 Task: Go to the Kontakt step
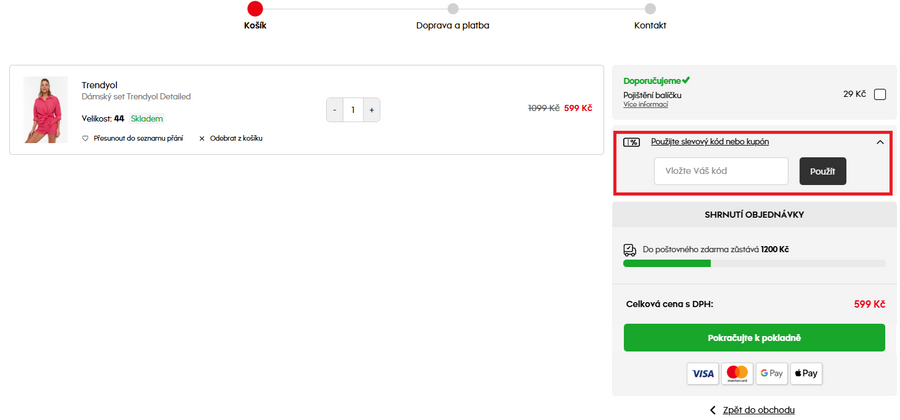(650, 9)
